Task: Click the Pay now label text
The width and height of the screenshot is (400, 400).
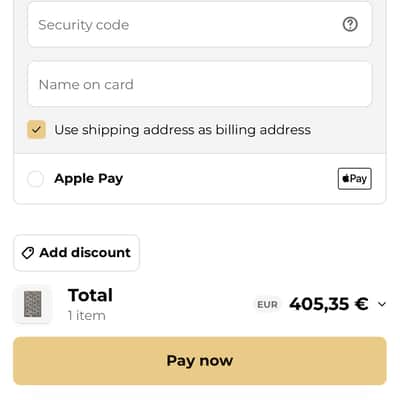Action: [200, 361]
